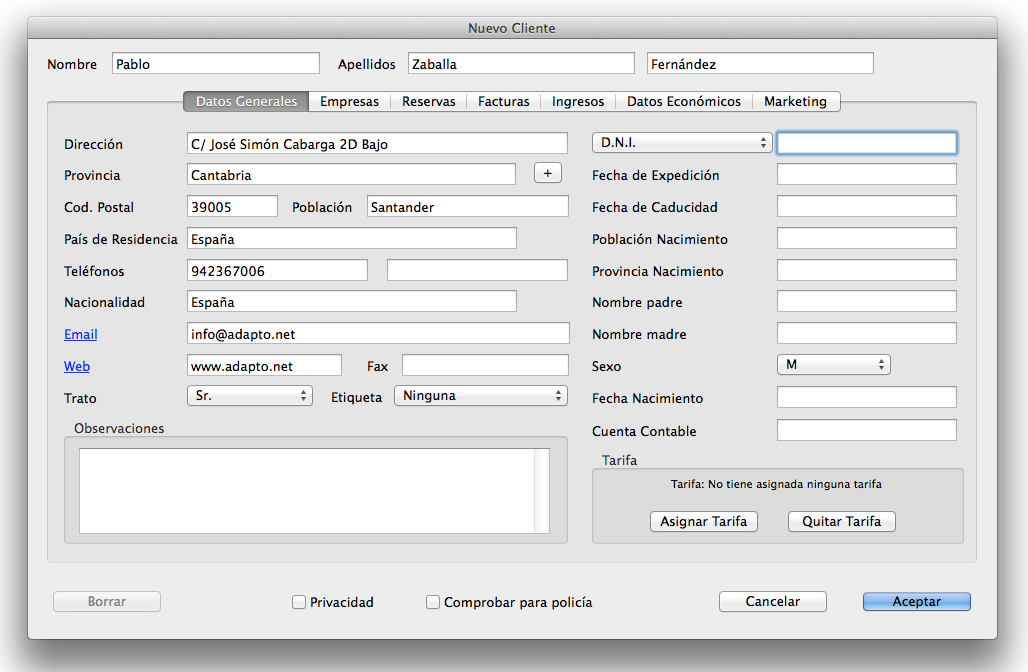
Task: Check Comprobar para policía option
Action: tap(433, 602)
